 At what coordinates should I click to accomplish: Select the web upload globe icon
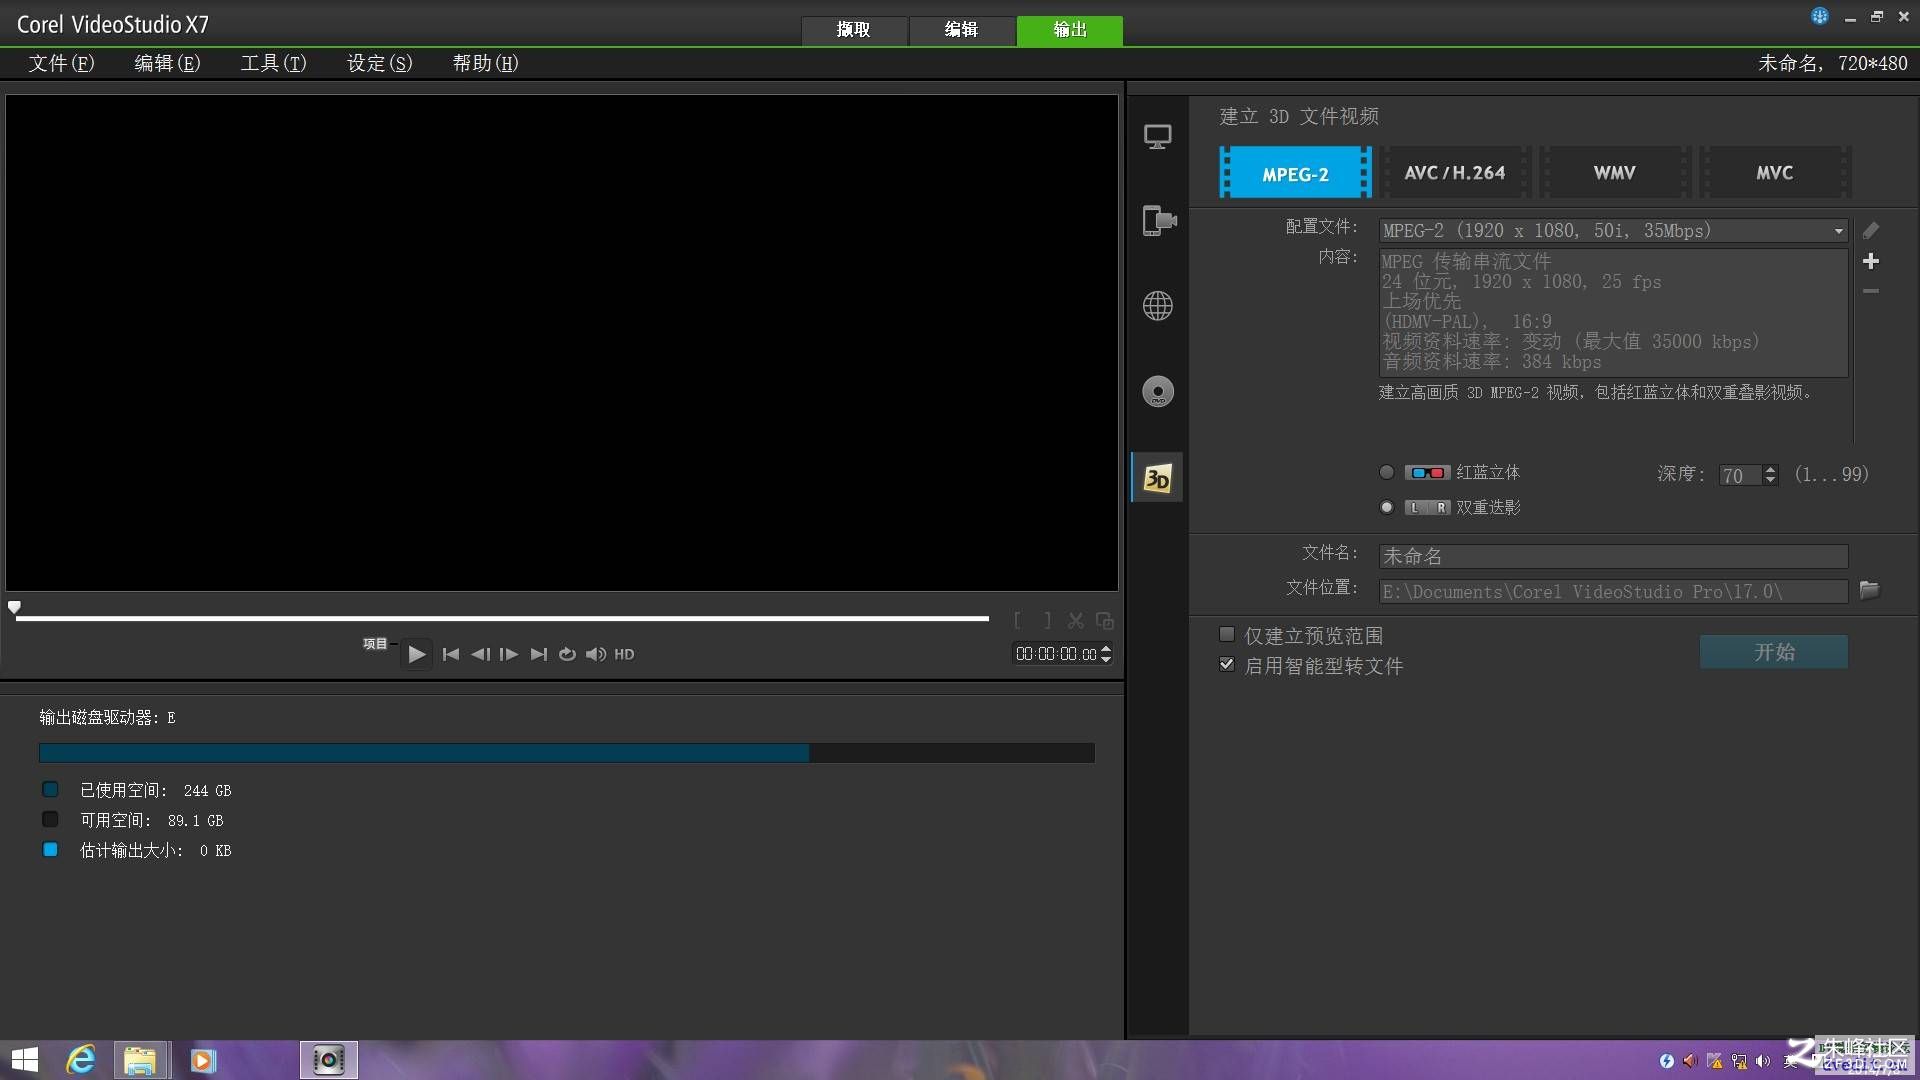[1157, 306]
